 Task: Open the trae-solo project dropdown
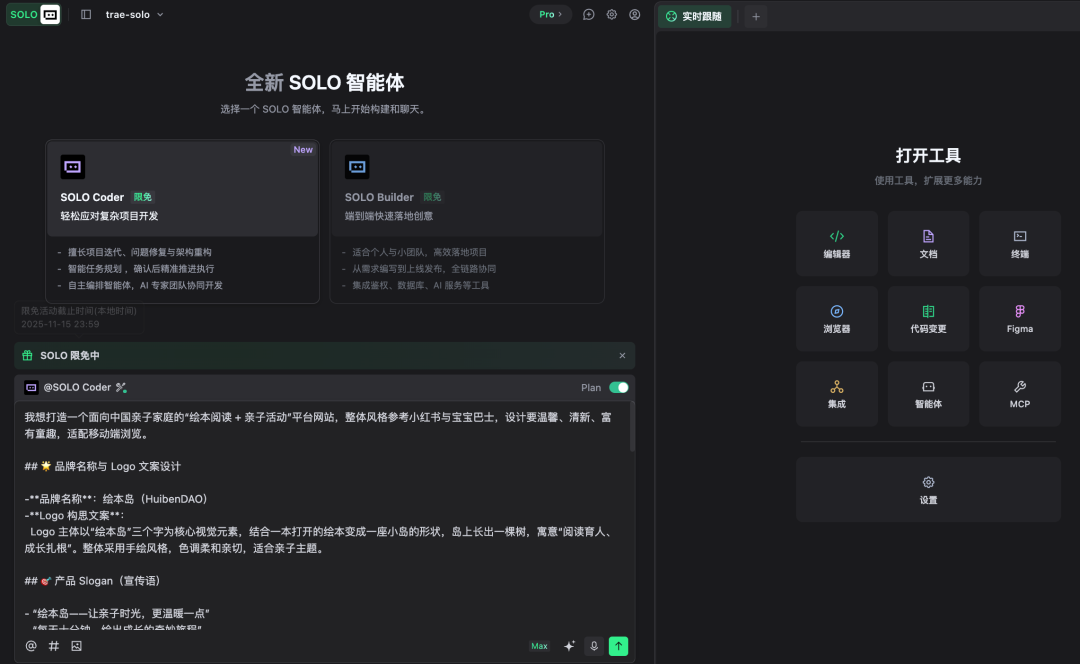(x=134, y=14)
